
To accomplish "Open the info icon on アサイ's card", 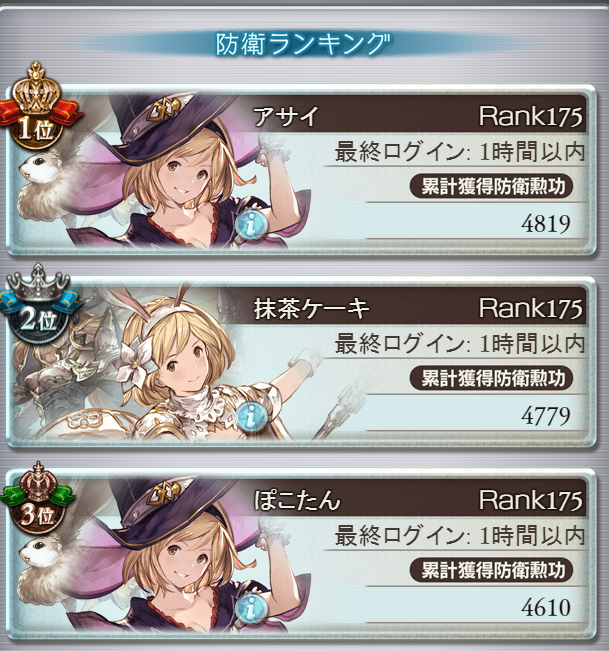I will coord(251,225).
